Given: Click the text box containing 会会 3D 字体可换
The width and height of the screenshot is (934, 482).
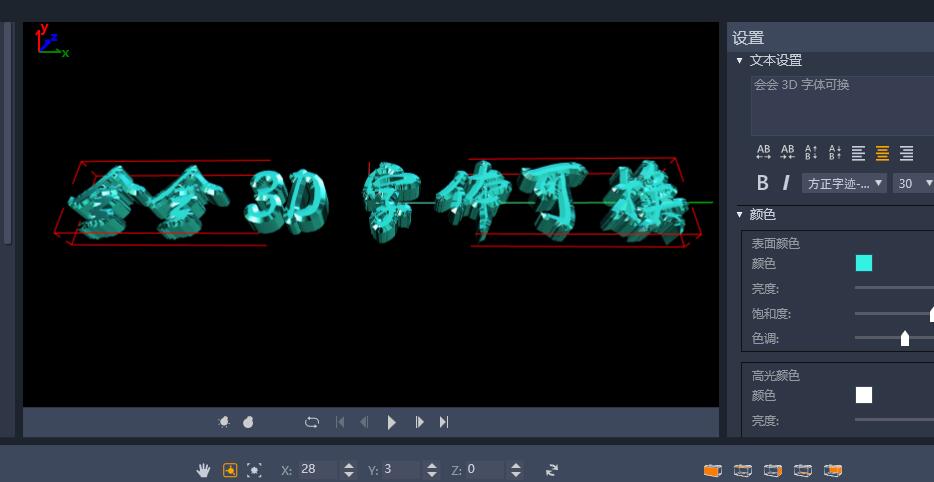Looking at the screenshot, I should tap(842, 106).
